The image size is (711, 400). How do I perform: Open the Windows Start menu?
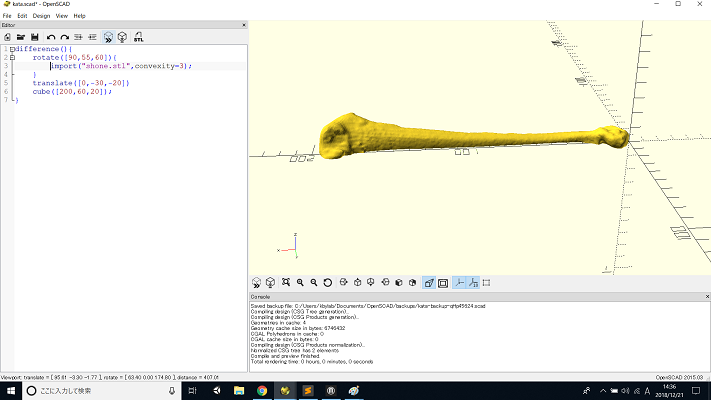[11, 390]
